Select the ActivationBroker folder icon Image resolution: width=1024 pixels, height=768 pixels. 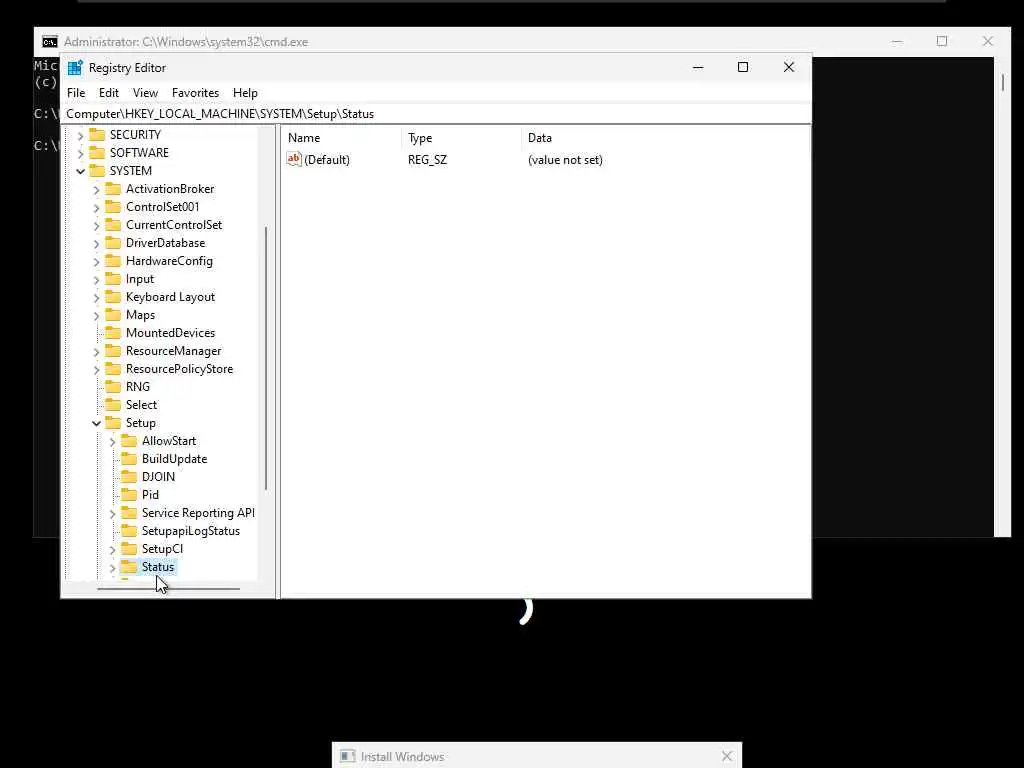(x=114, y=189)
